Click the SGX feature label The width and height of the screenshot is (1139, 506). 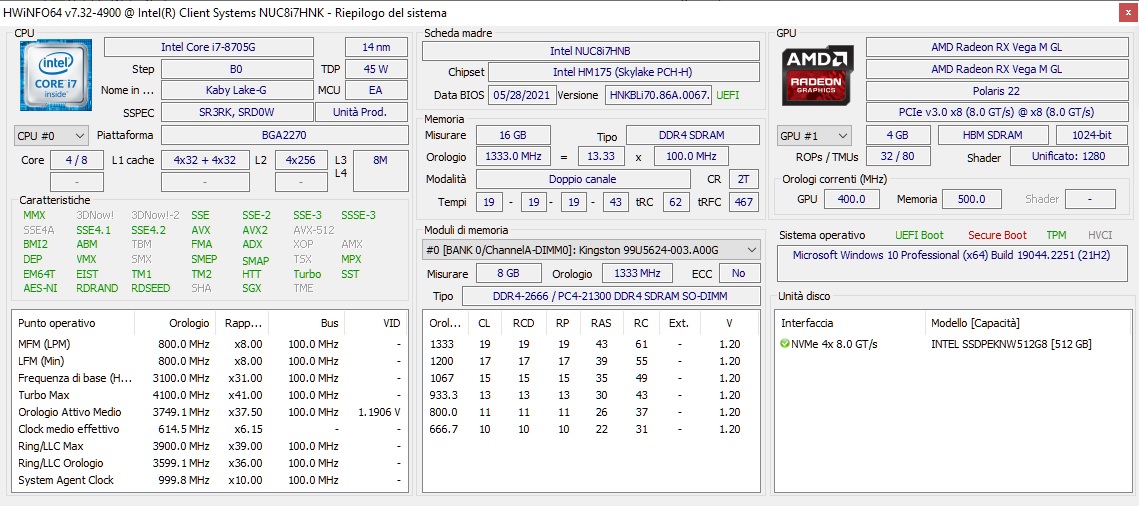click(x=251, y=288)
